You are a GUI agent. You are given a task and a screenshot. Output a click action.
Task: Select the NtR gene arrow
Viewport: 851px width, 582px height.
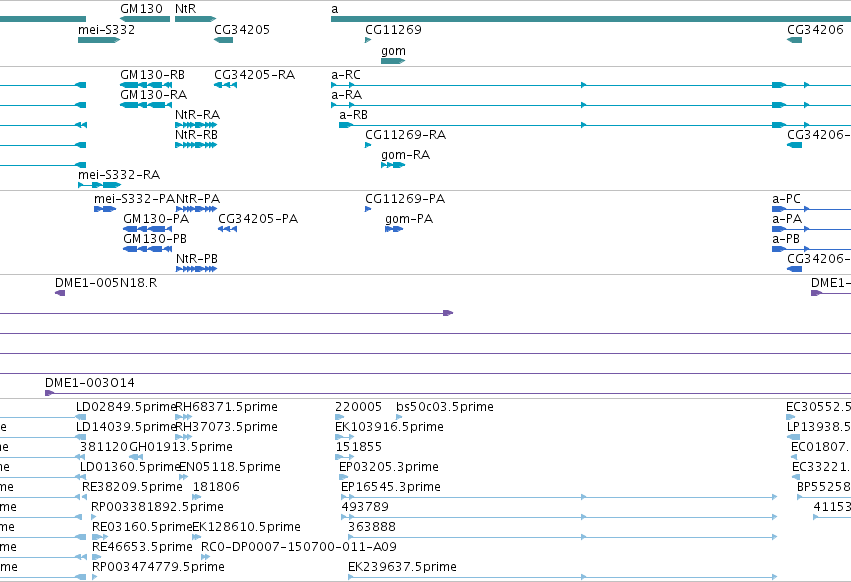[x=195, y=19]
